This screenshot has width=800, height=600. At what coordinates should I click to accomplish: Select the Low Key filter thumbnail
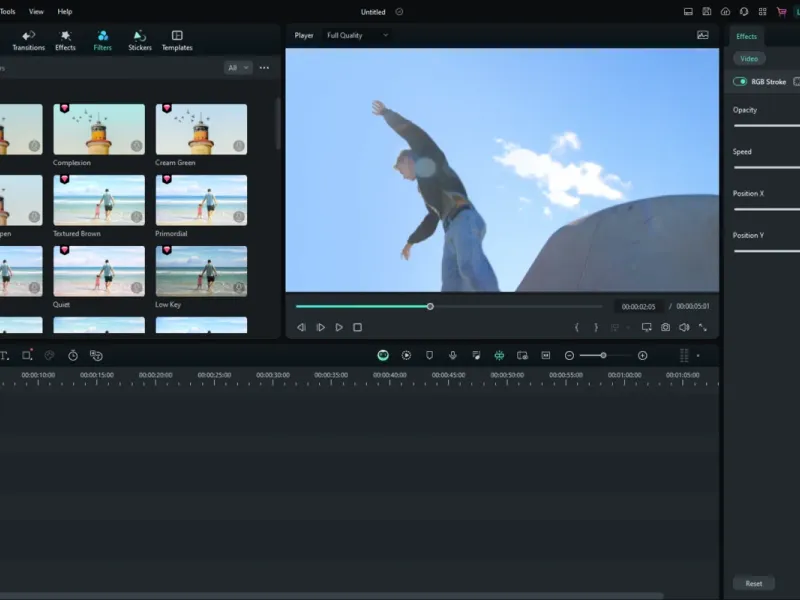pos(202,271)
